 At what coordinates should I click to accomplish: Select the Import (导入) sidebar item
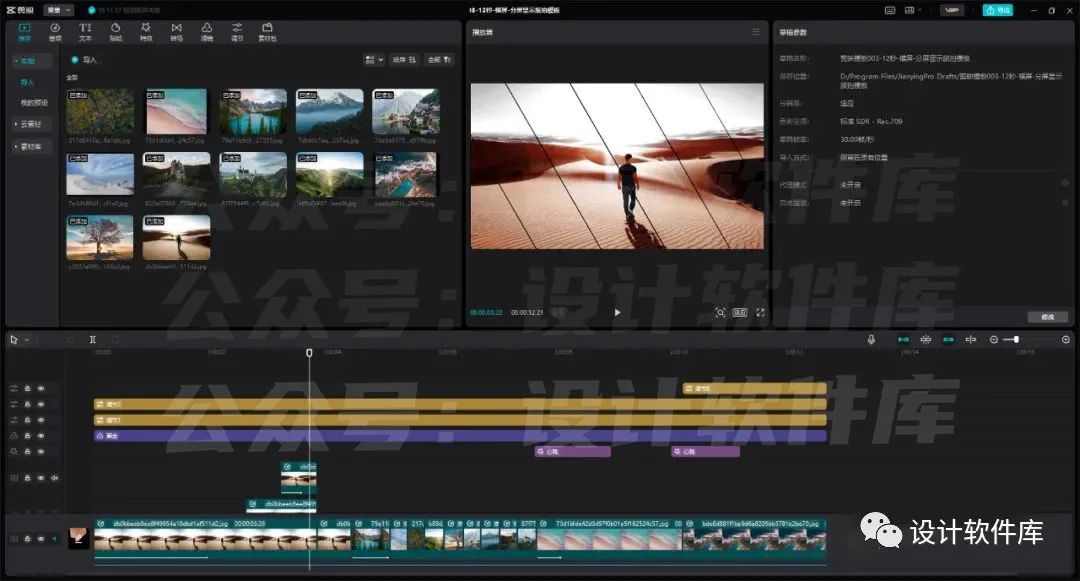27,83
